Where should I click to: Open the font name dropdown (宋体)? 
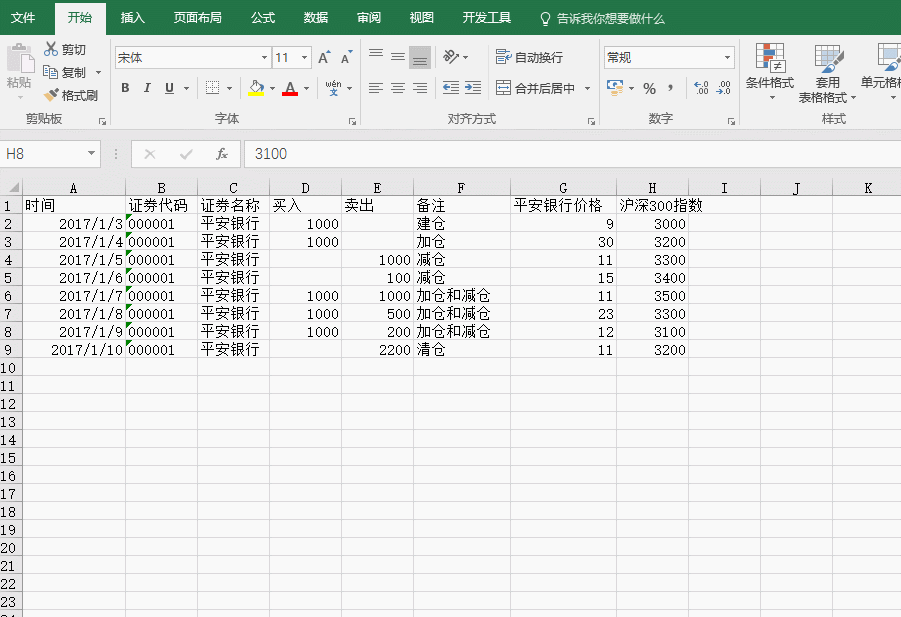(264, 58)
